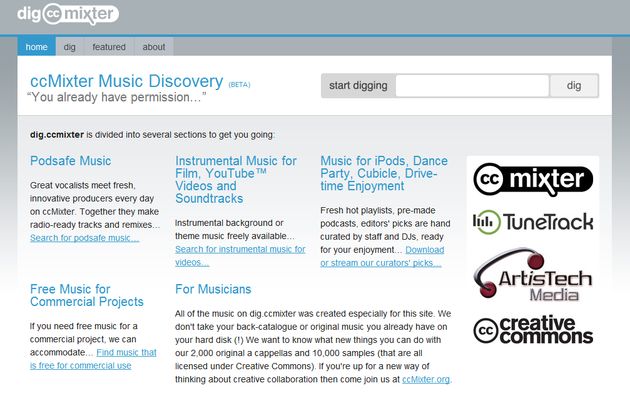Click the dig ccMixter header logo
Viewport: 630px width, 398px height.
pyautogui.click(x=68, y=14)
